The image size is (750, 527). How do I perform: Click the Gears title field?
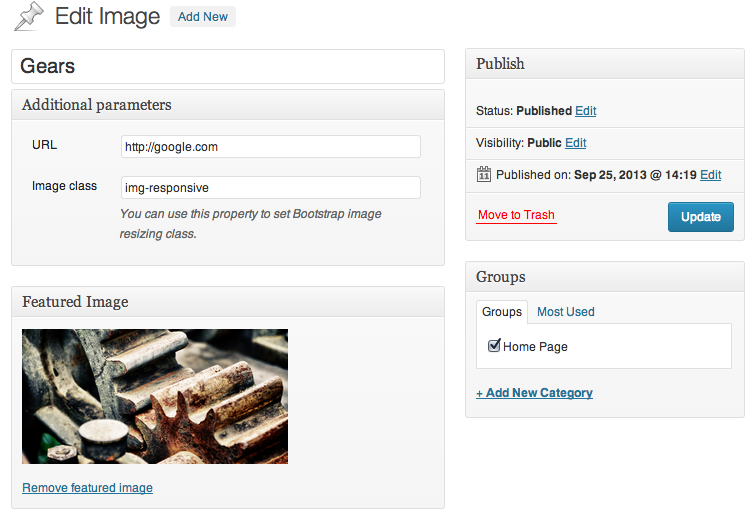tap(228, 67)
